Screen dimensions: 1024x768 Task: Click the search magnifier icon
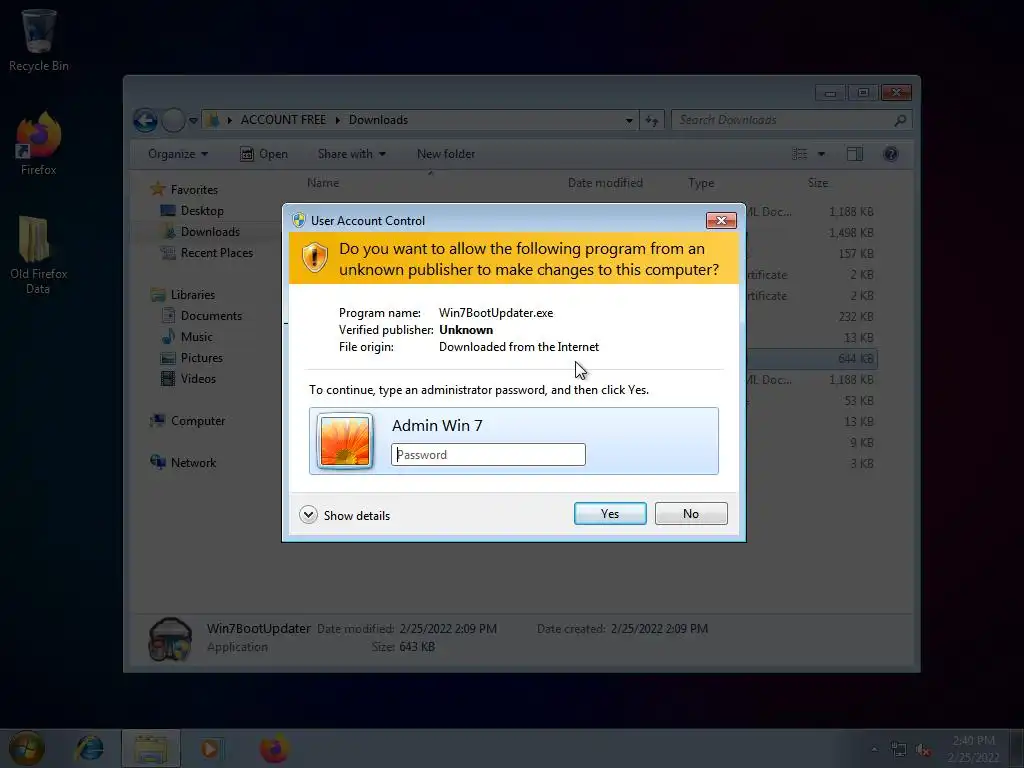(x=900, y=120)
